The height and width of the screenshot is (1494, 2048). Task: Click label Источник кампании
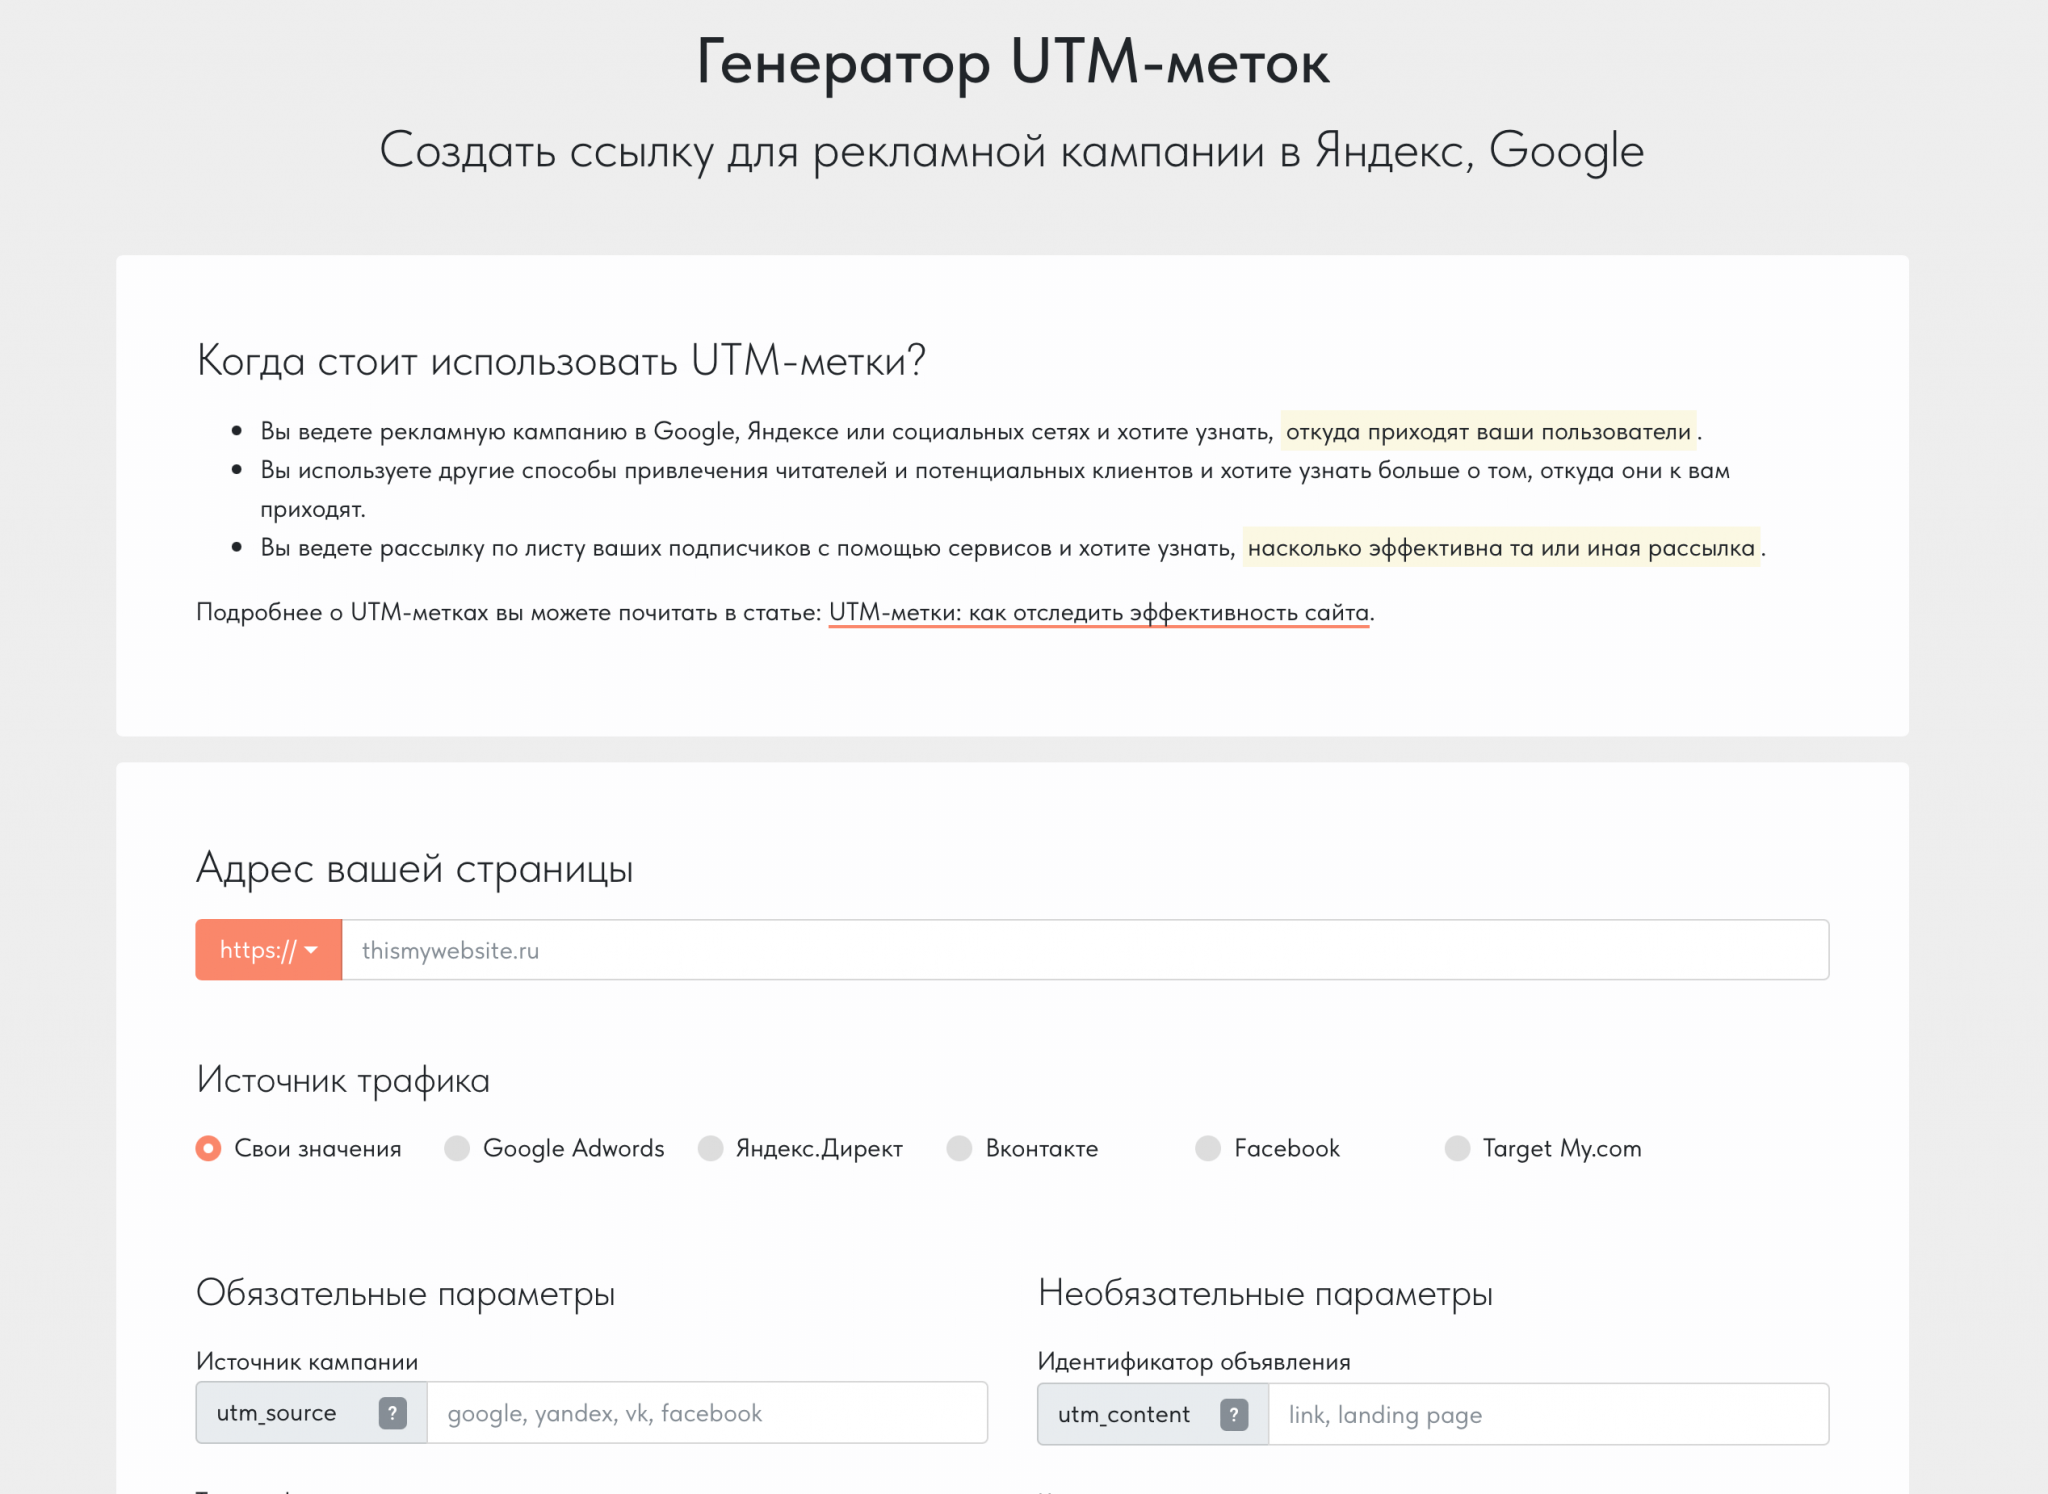pyautogui.click(x=307, y=1361)
